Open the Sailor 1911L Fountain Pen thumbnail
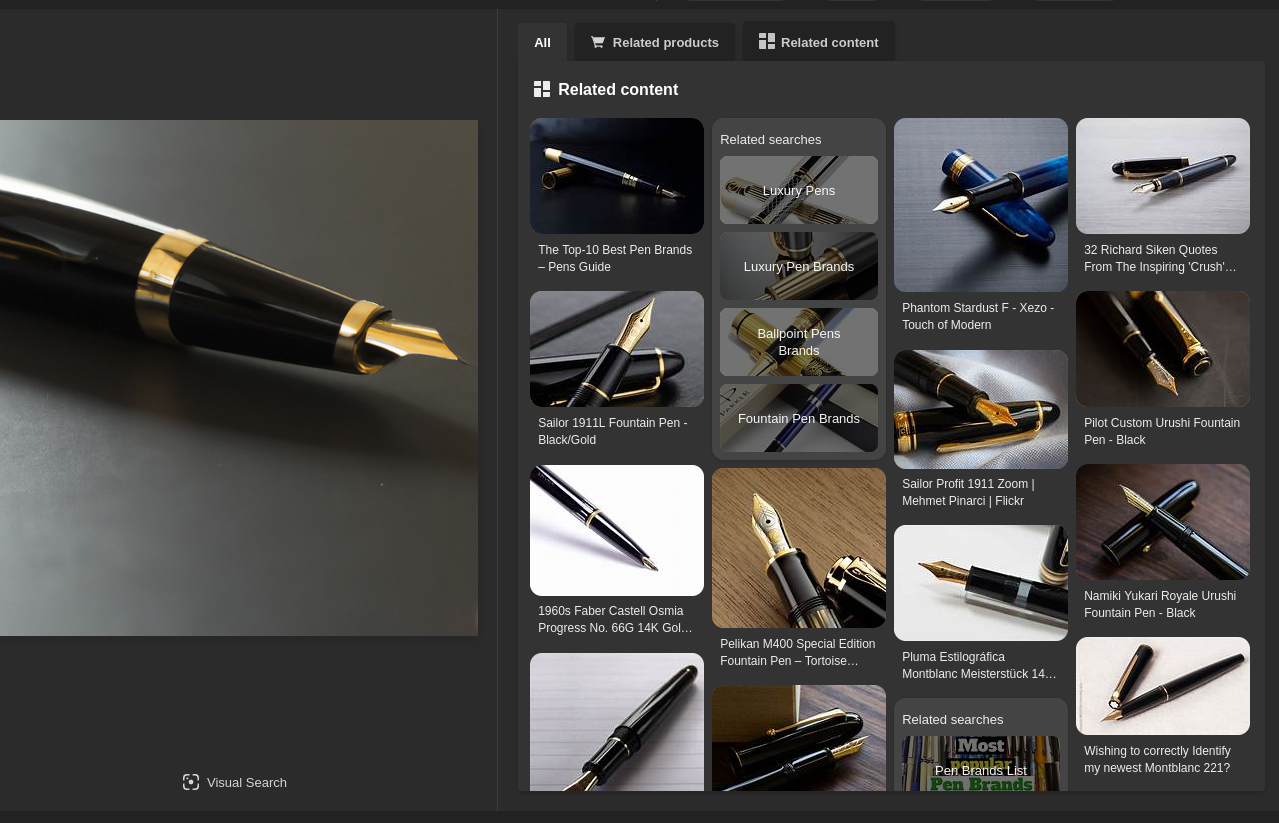The width and height of the screenshot is (1279, 823). tap(617, 349)
